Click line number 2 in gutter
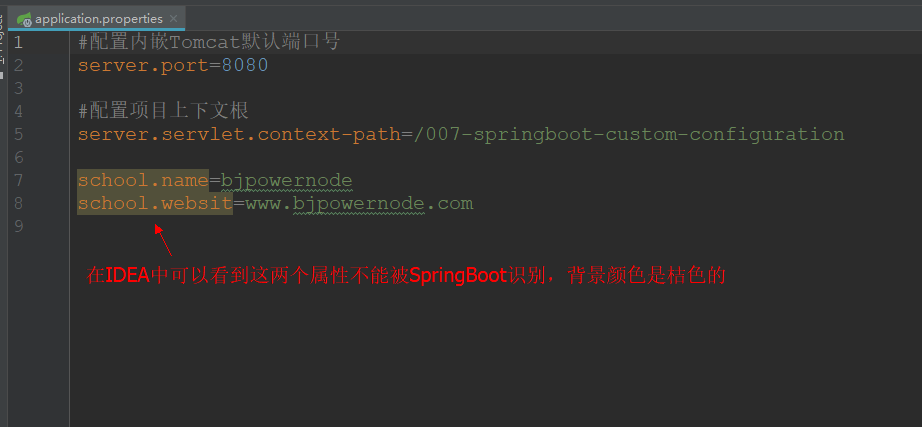 pos(18,65)
